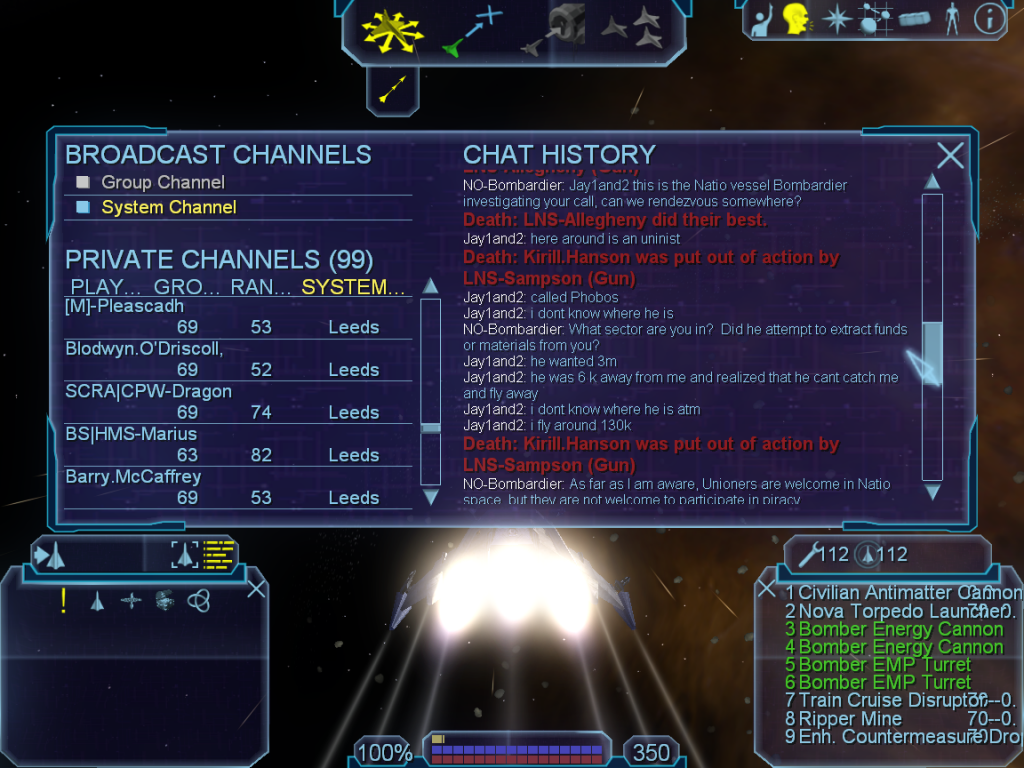Use shield battery icon showing 112
This screenshot has height=768, width=1024.
point(882,555)
